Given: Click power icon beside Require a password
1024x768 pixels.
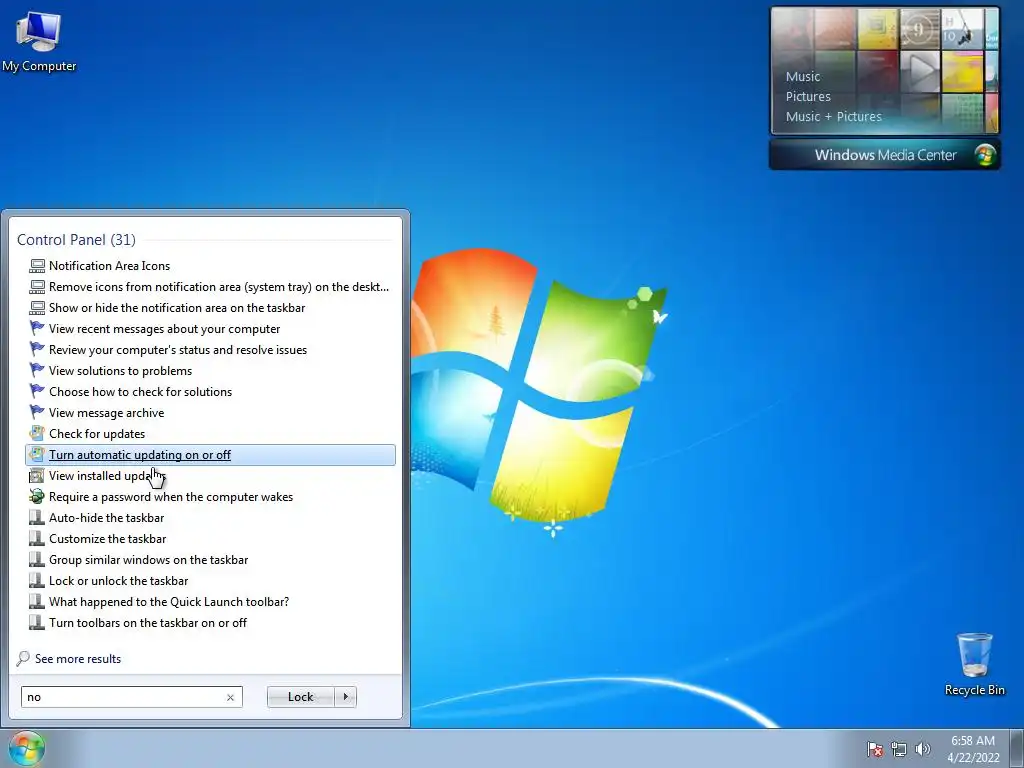Looking at the screenshot, I should 37,496.
